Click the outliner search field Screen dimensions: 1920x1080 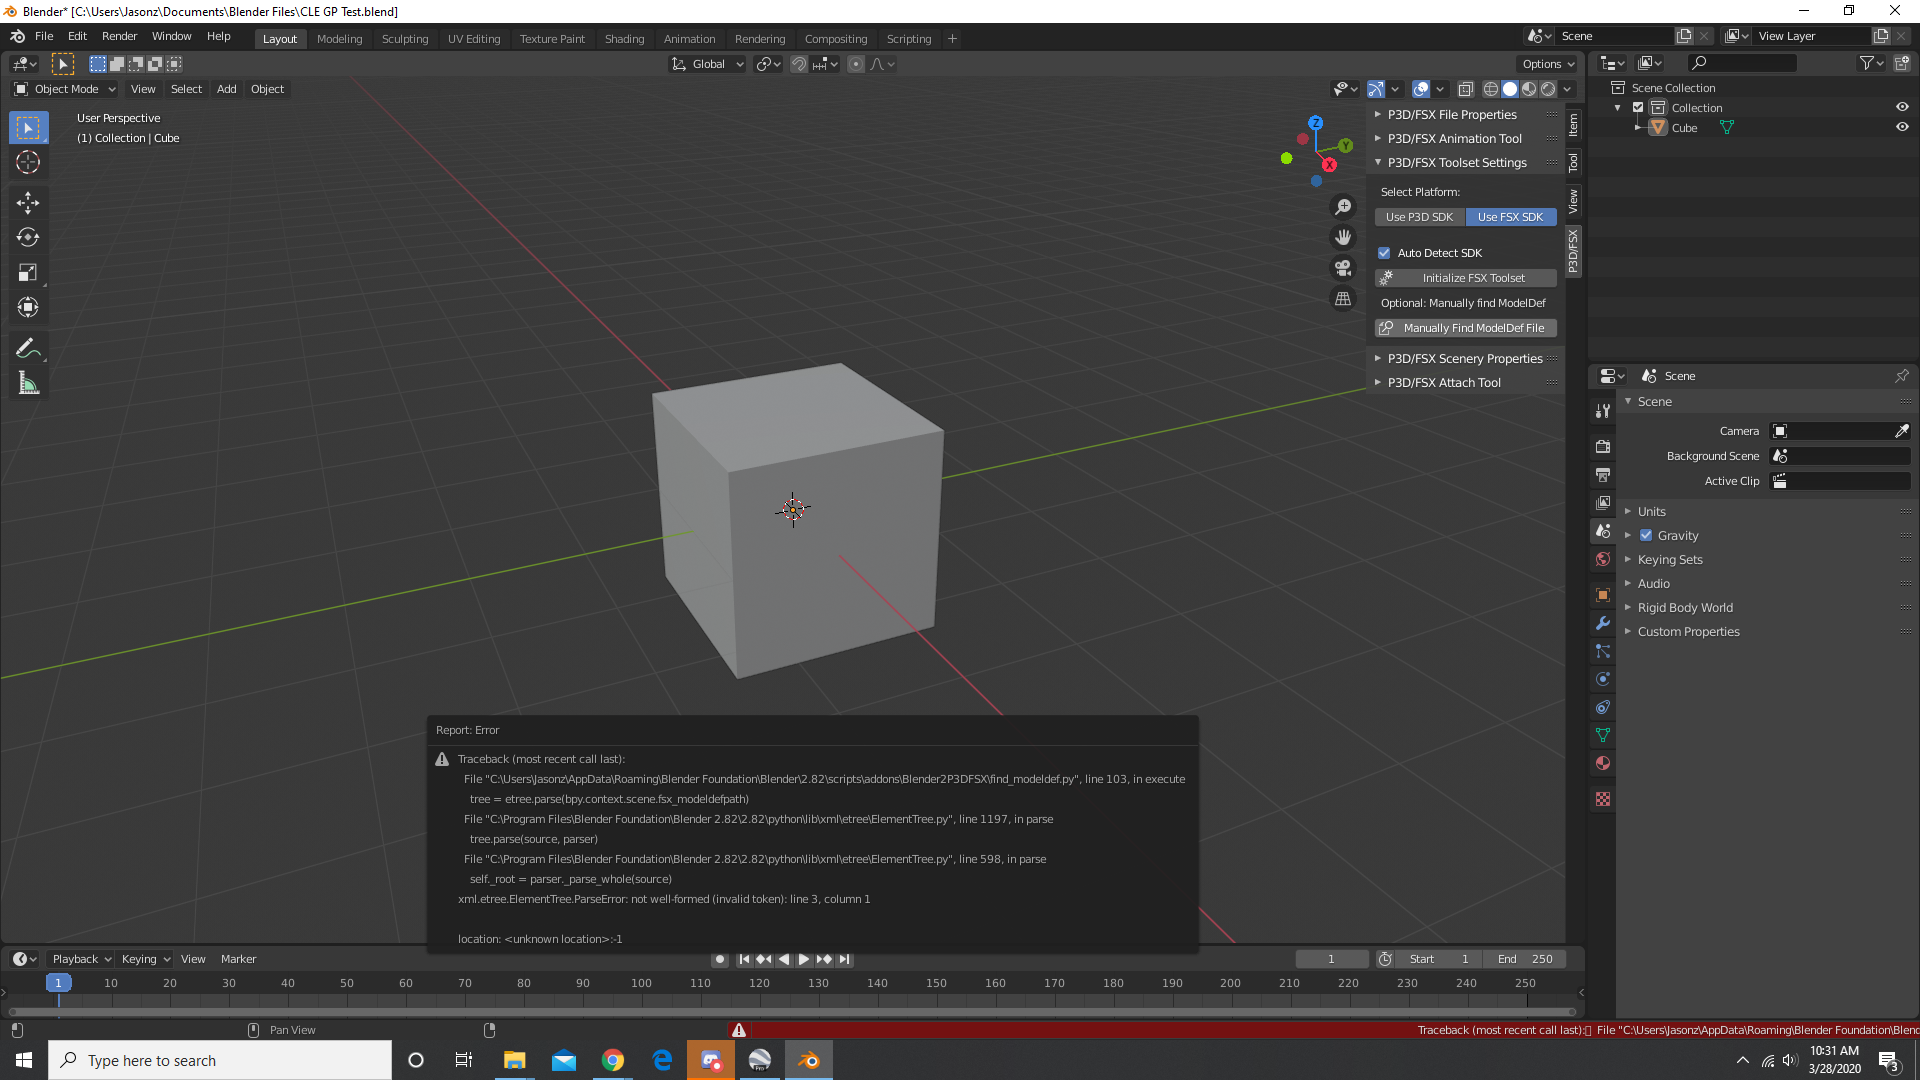point(1741,63)
